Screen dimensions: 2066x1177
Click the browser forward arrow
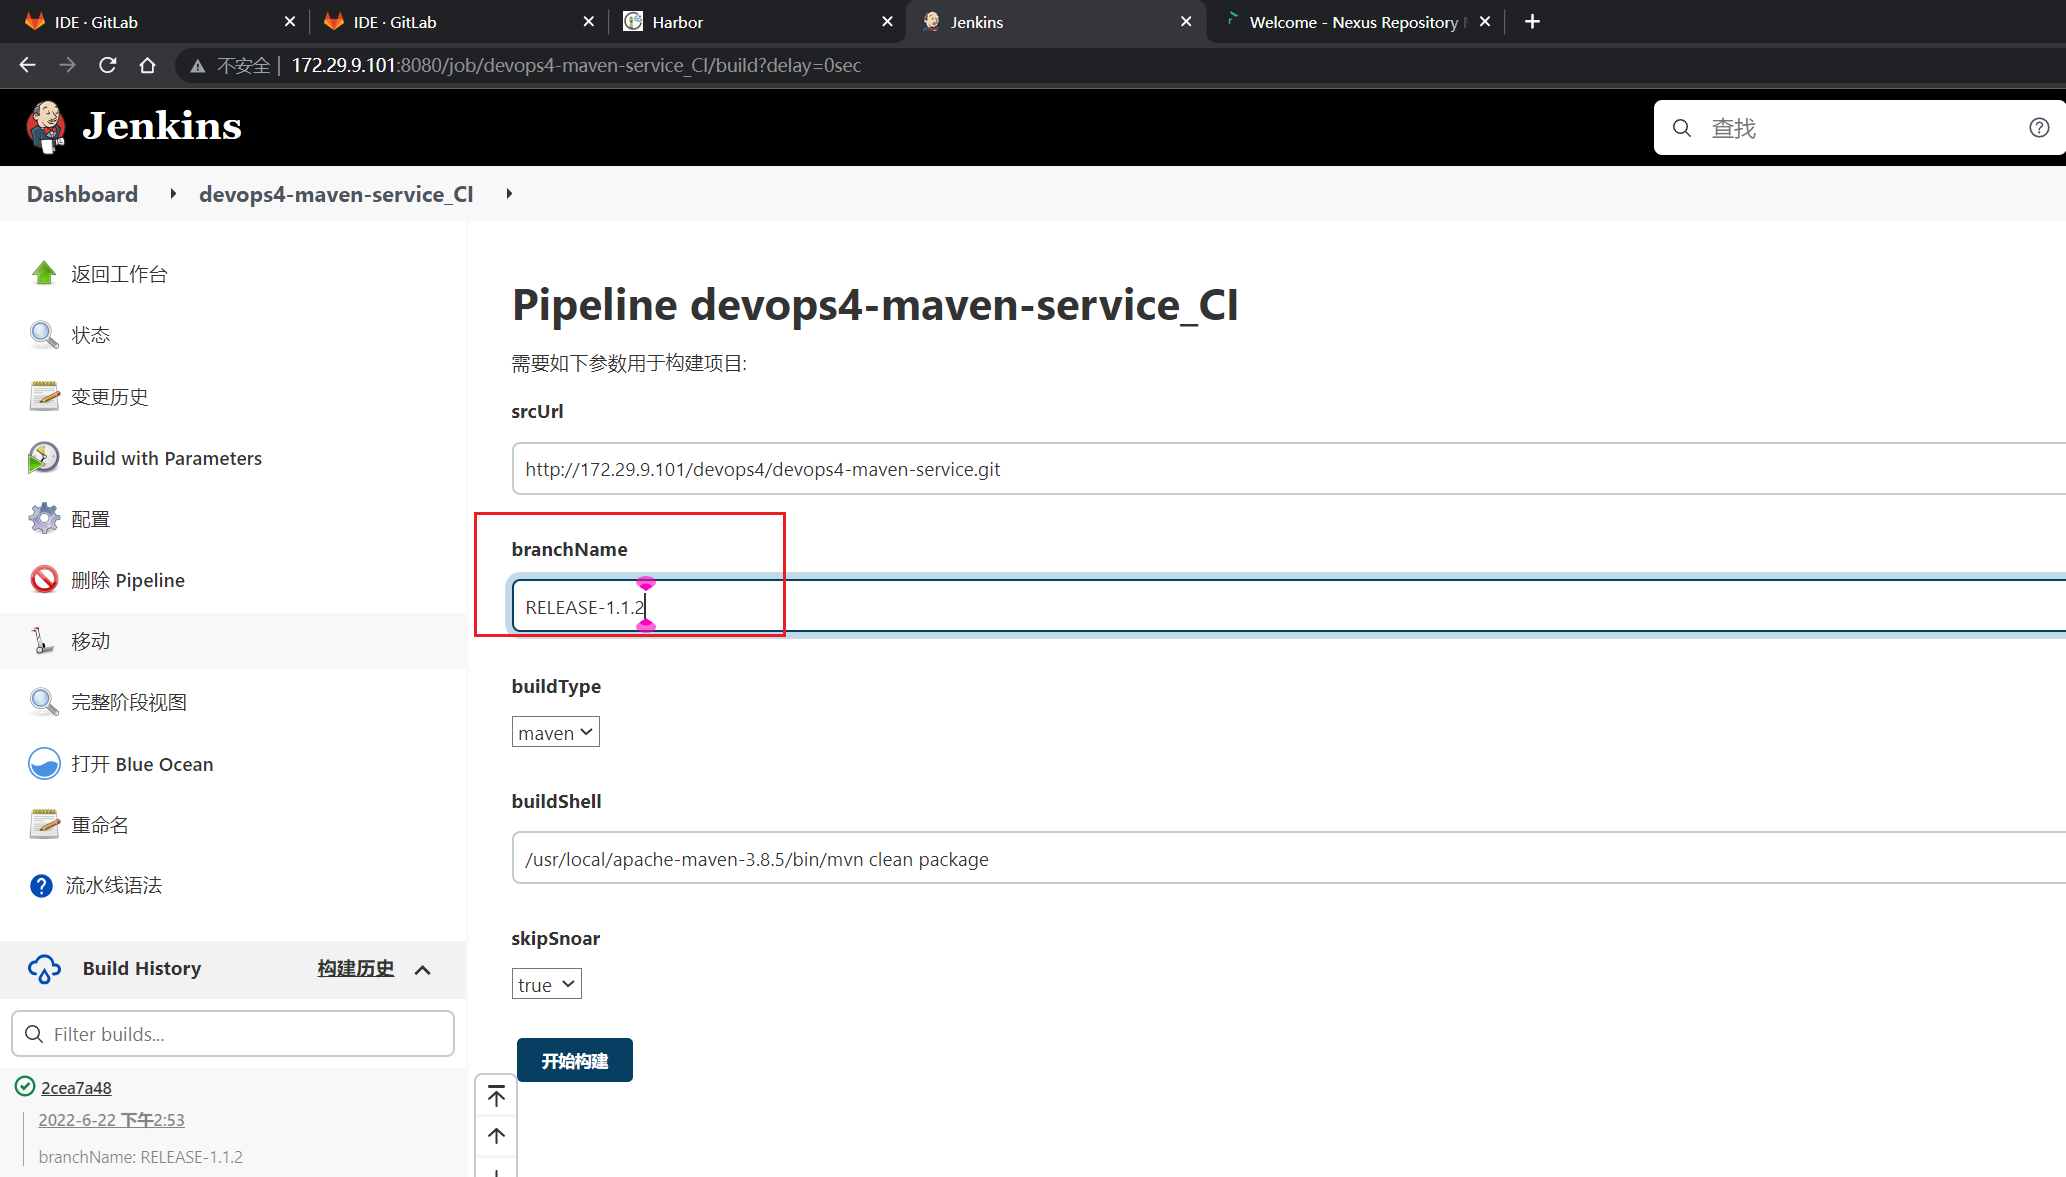67,65
